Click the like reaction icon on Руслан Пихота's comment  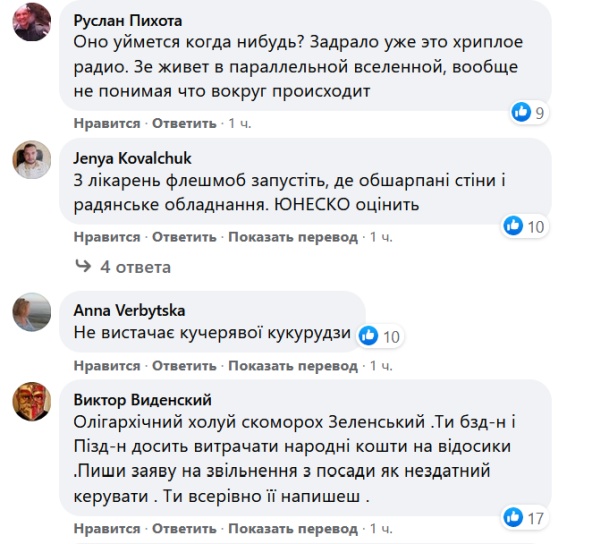(x=521, y=112)
